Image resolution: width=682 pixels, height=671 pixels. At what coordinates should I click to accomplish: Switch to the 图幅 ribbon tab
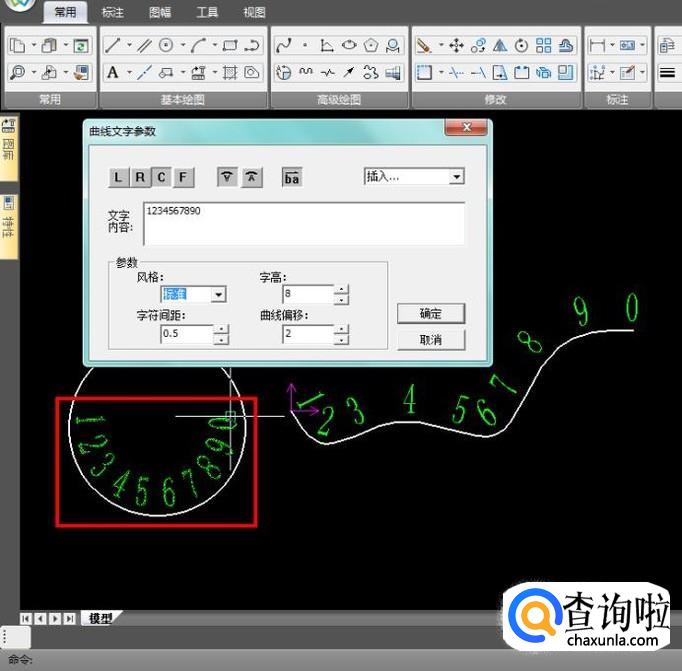point(160,13)
